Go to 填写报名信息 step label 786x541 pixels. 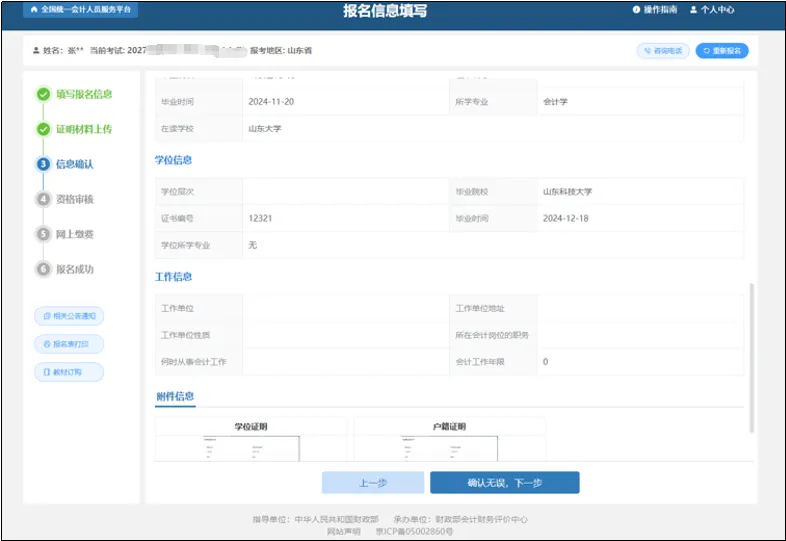click(x=84, y=94)
